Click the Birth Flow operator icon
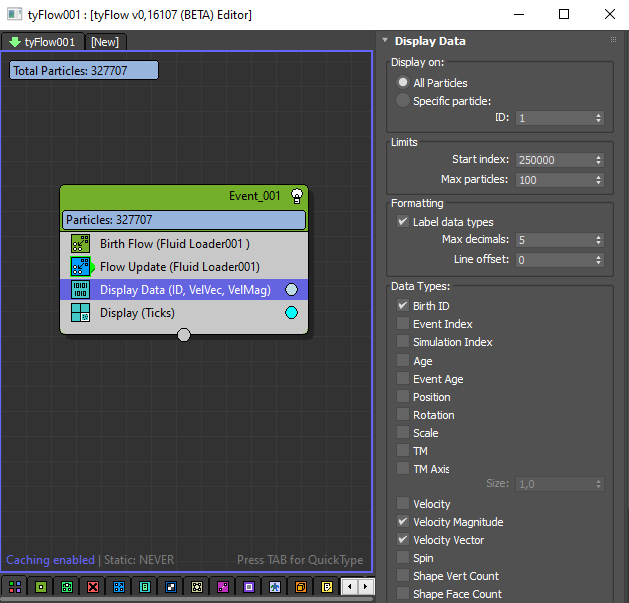The width and height of the screenshot is (629, 603). [x=80, y=243]
